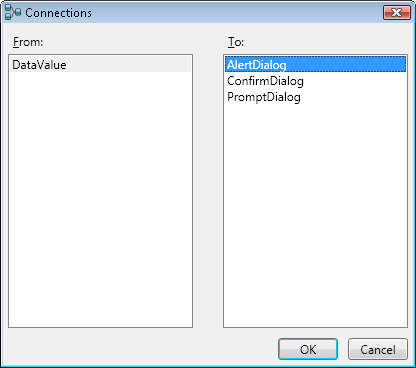This screenshot has width=416, height=368.
Task: Confirm the connection using OK
Action: (x=308, y=349)
